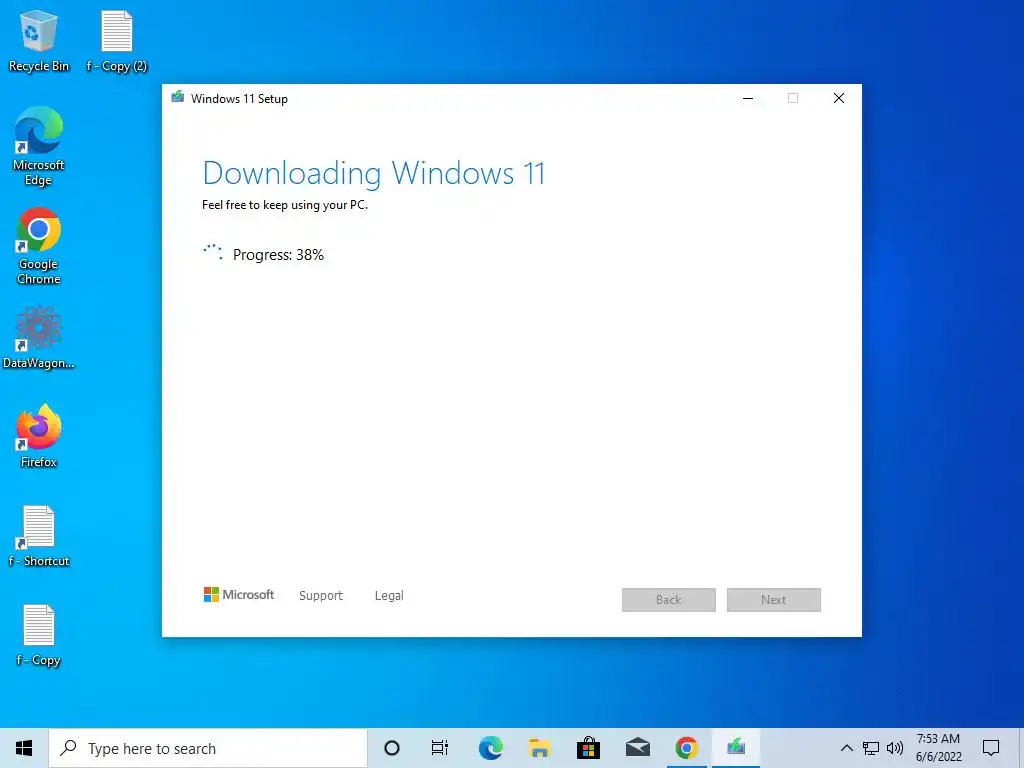The image size is (1024, 768).
Task: Select Firefox desktop shortcut
Action: [x=39, y=436]
